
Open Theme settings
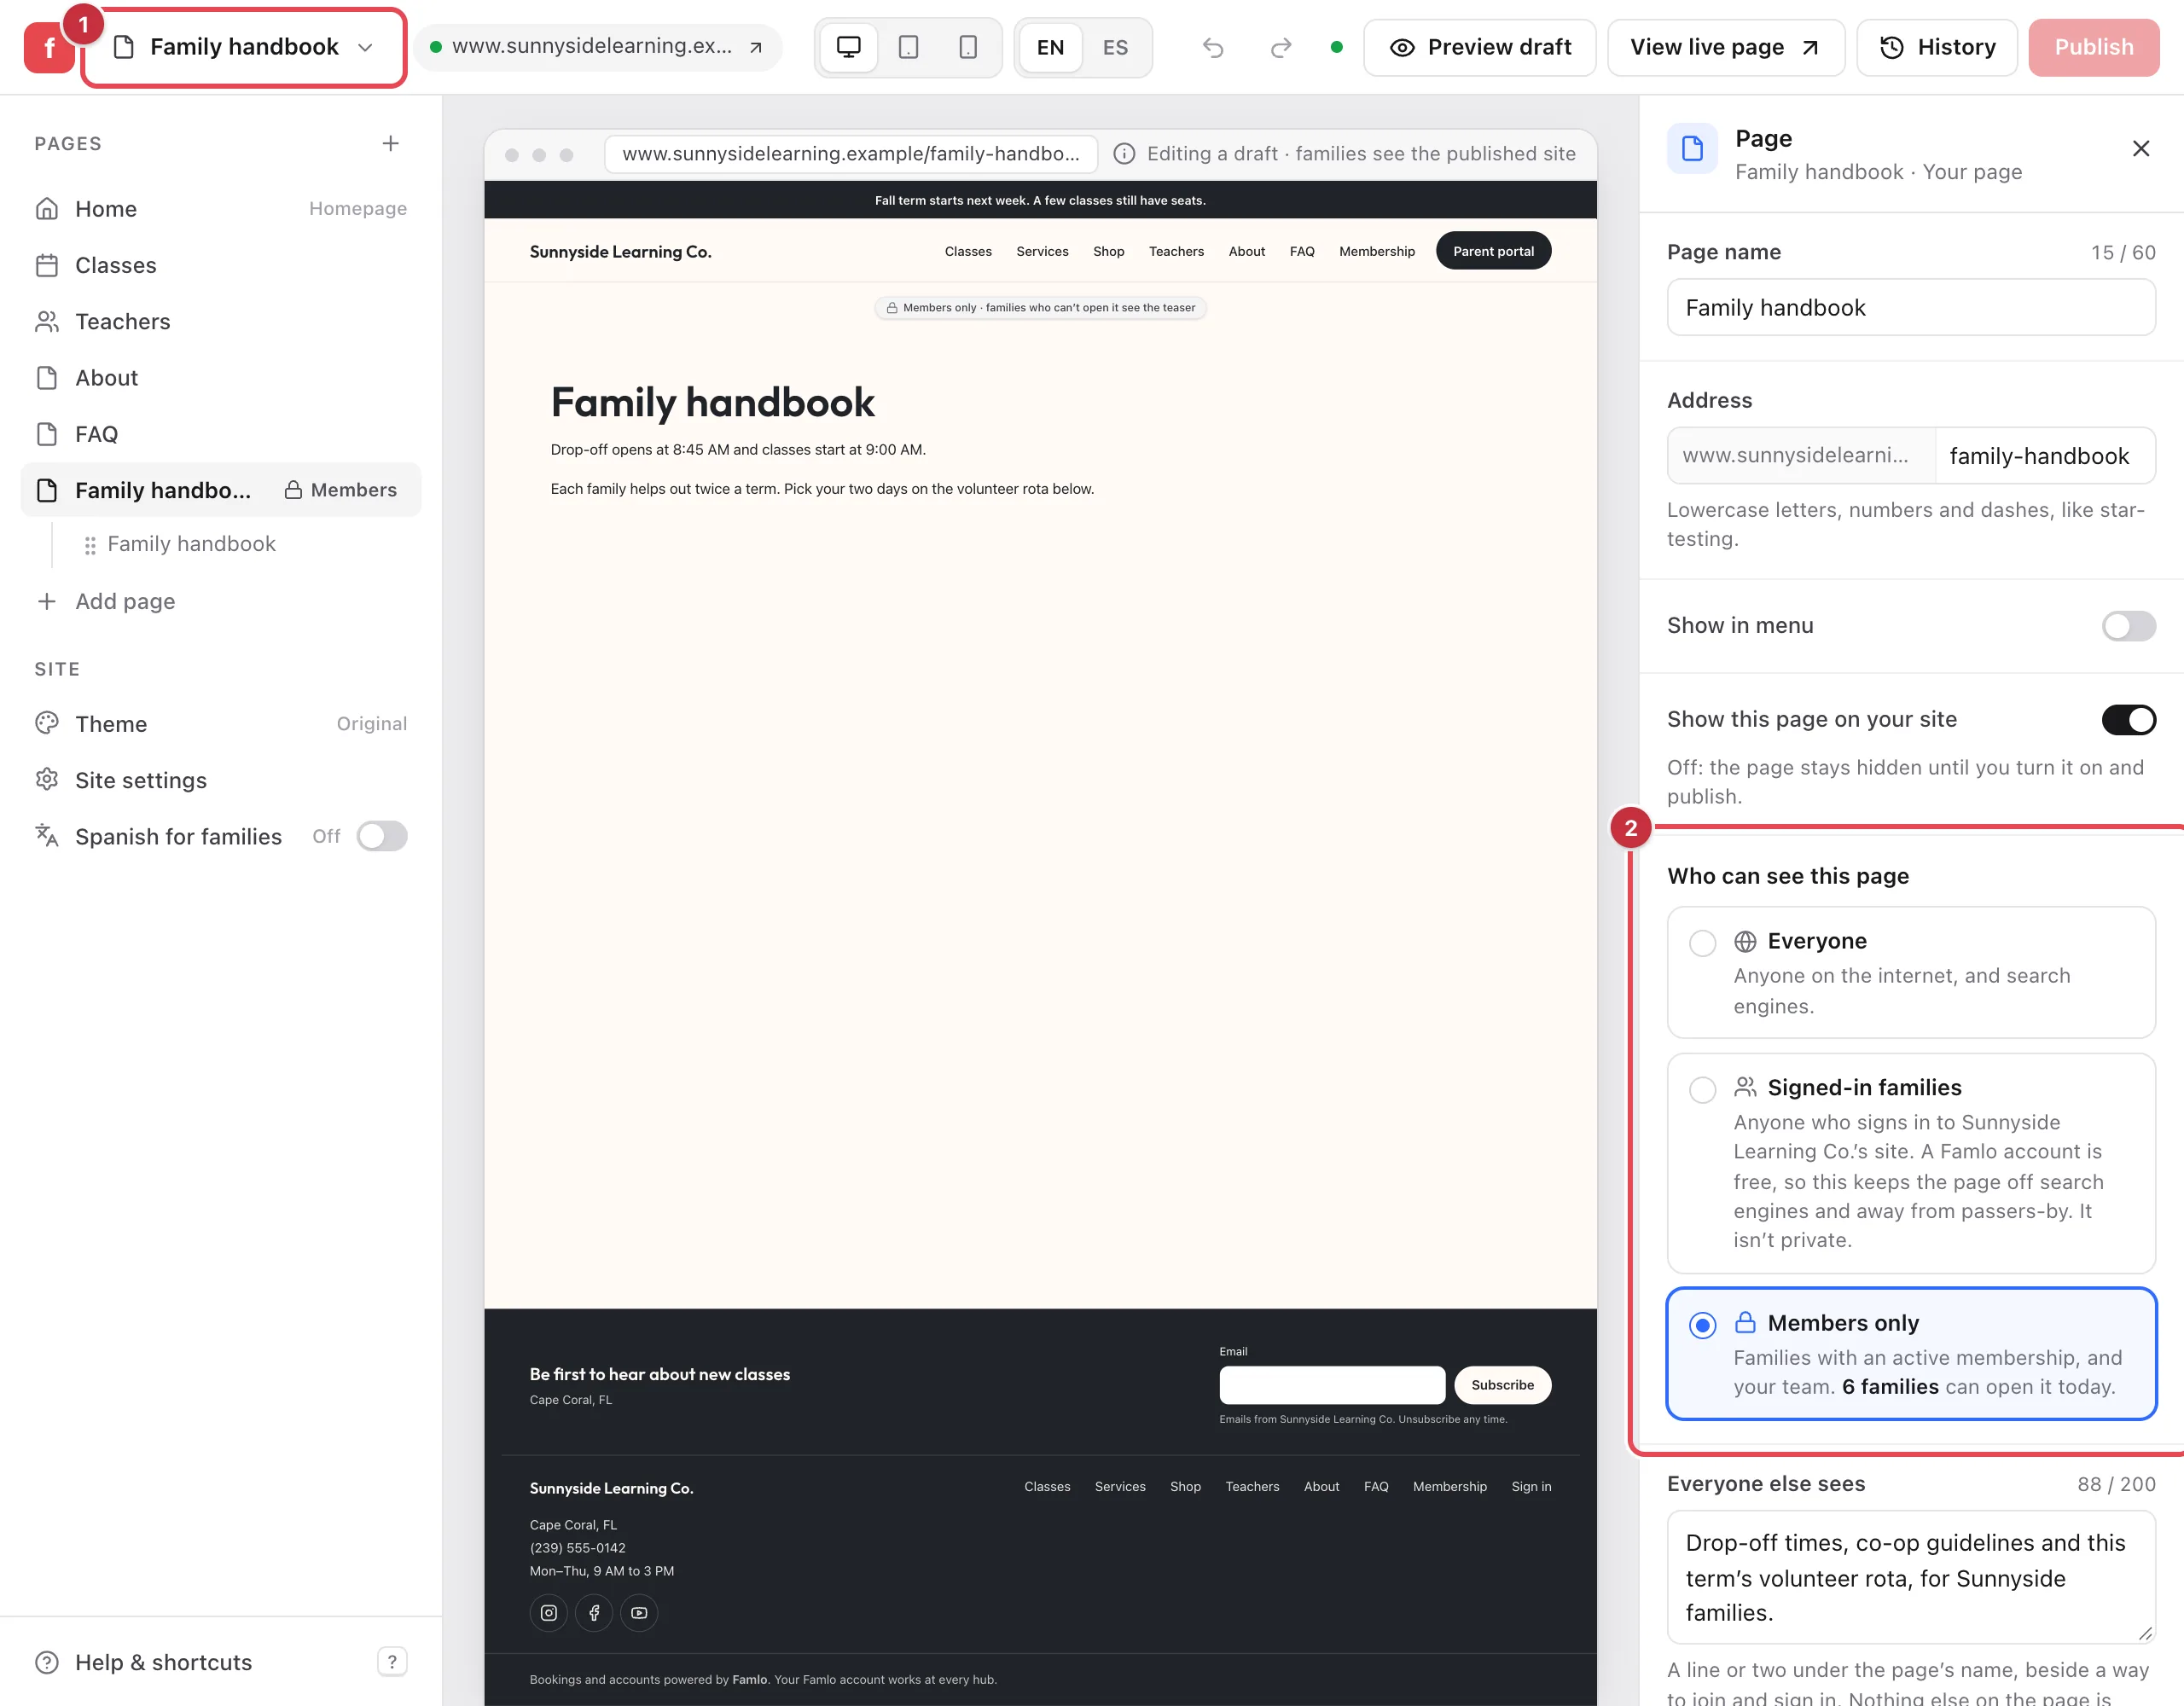221,723
